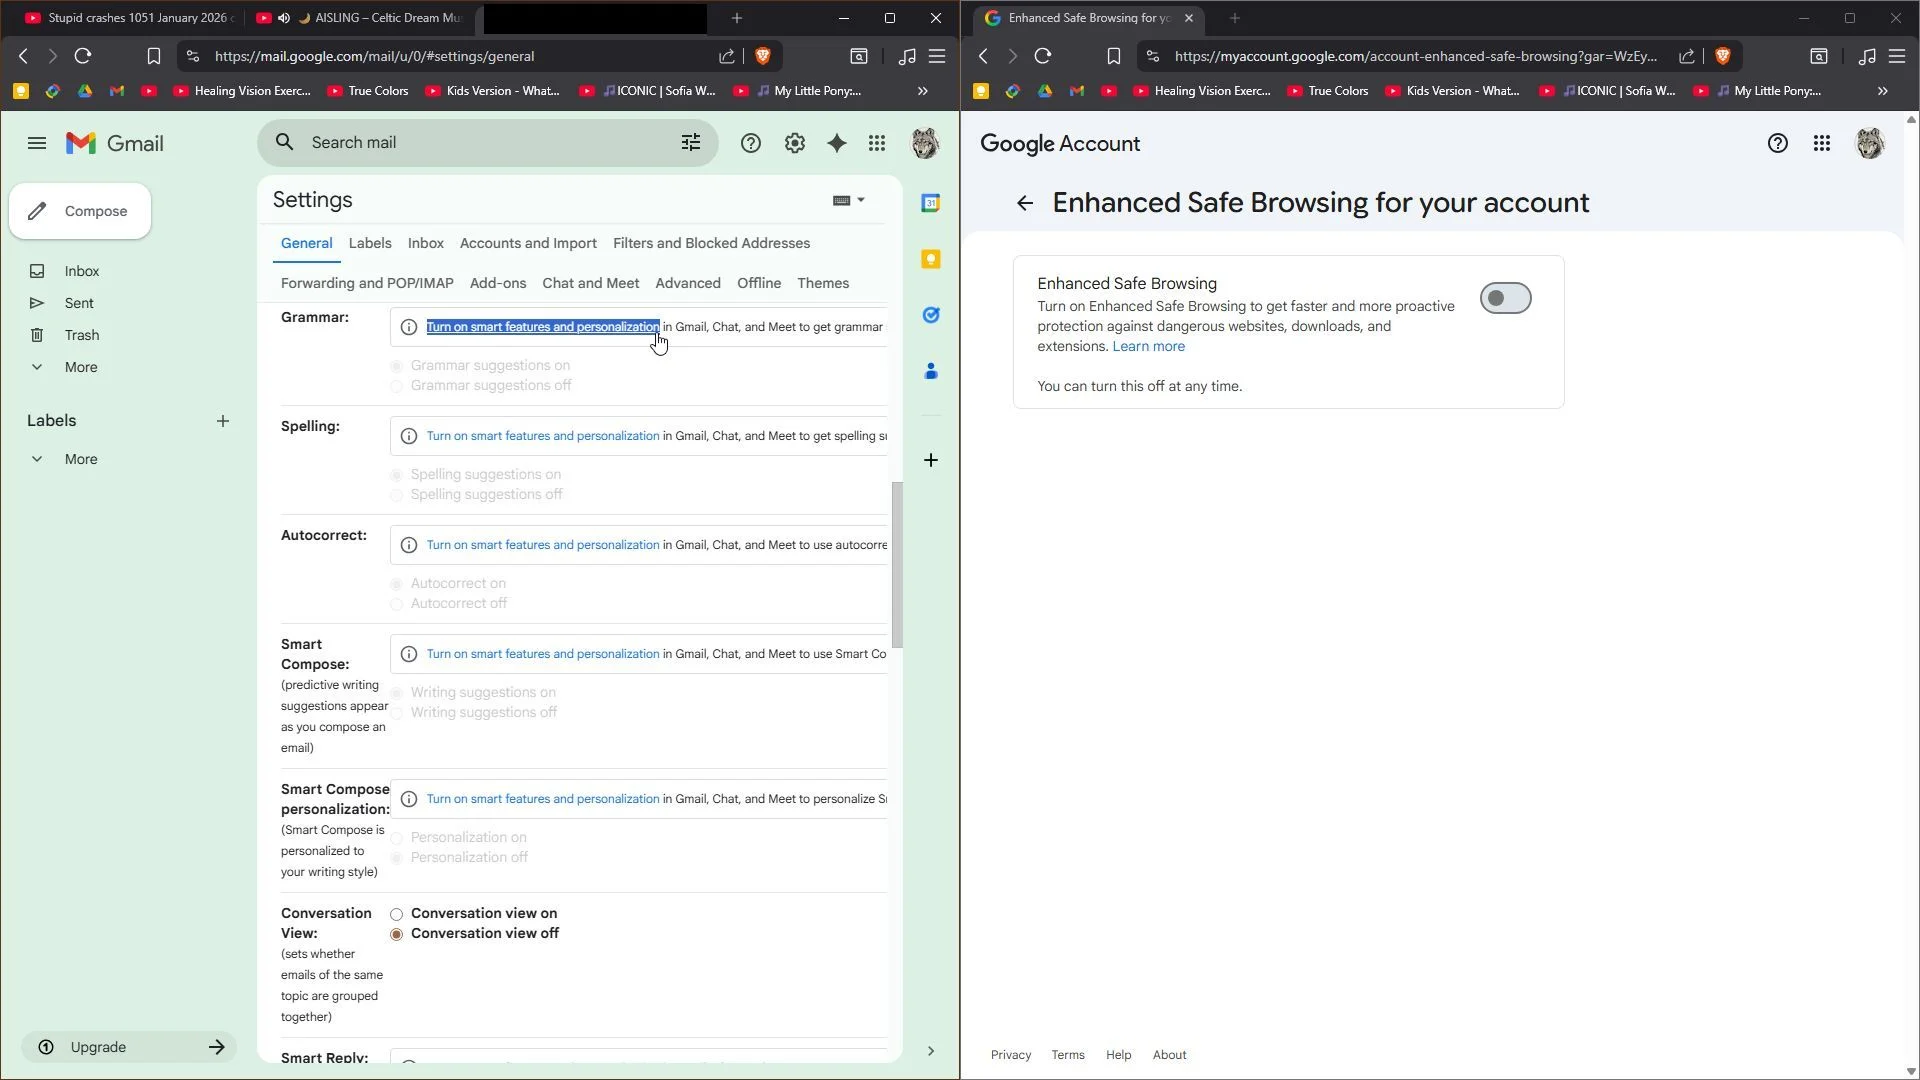1920x1080 pixels.
Task: Select Writing suggestions on
Action: pos(397,693)
